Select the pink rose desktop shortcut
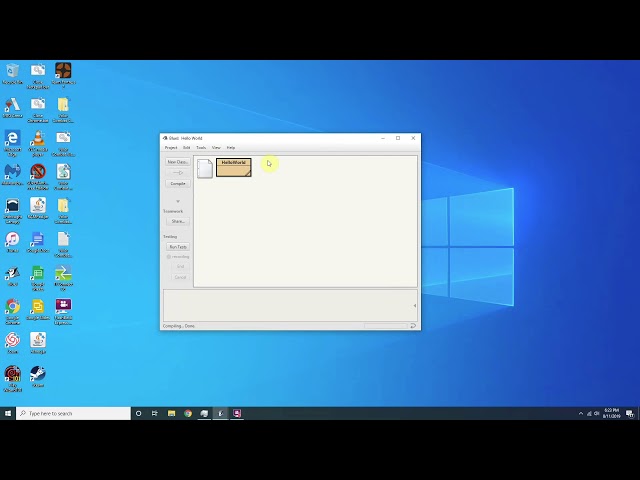The image size is (640, 480). 12,343
